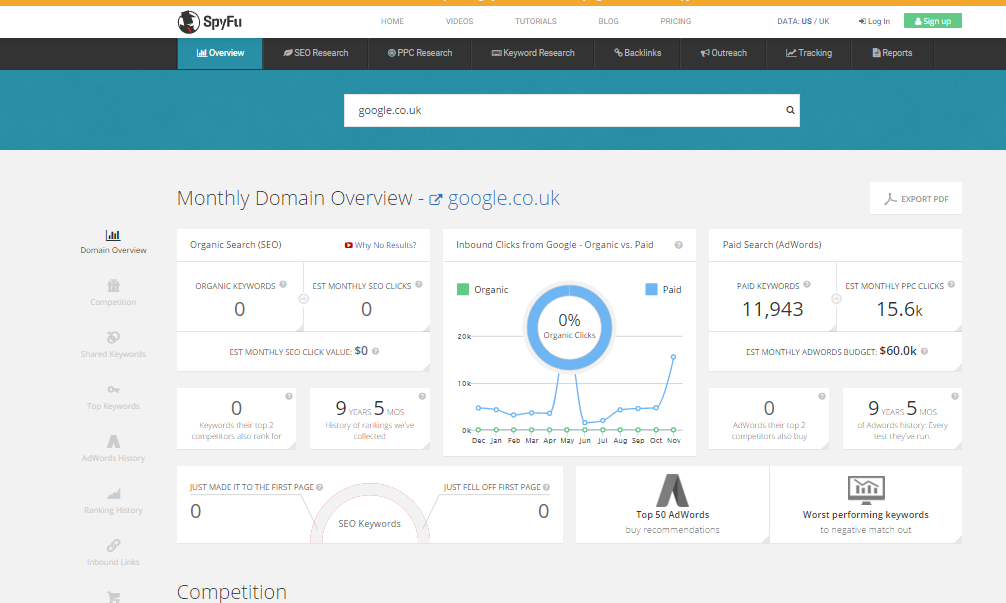Open the PPC Research tab
This screenshot has height=603, width=1006.
(420, 53)
